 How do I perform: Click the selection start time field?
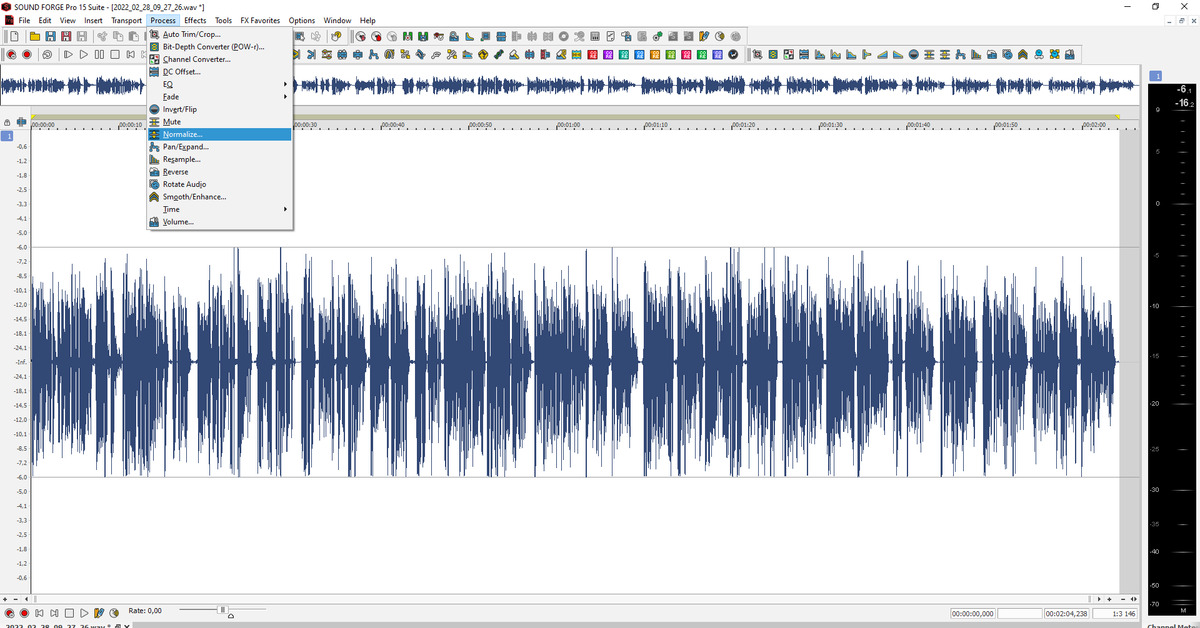(971, 613)
